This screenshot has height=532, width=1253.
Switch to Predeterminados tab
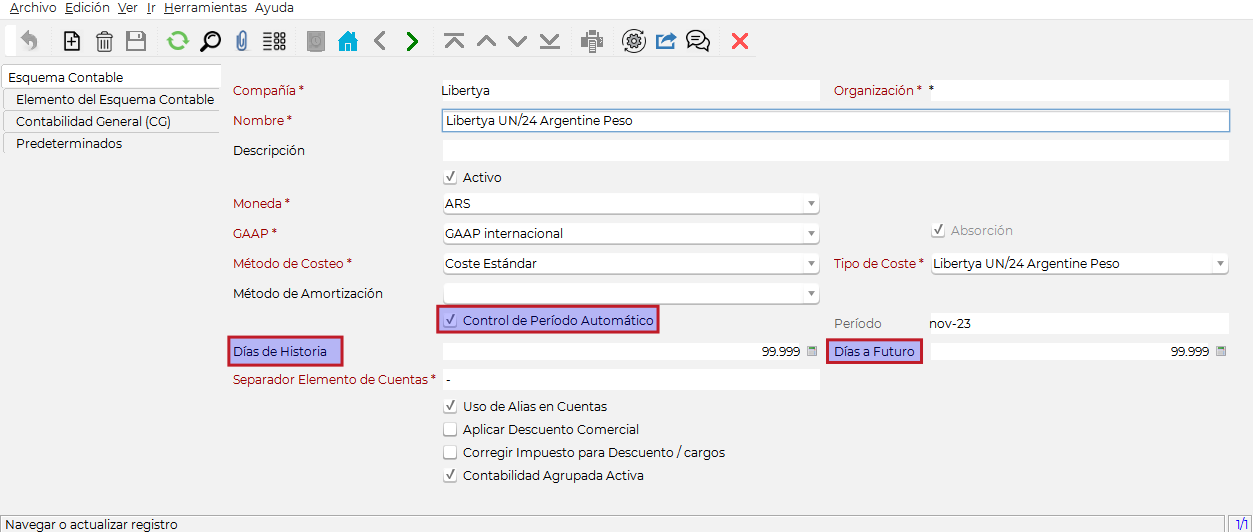pyautogui.click(x=114, y=143)
